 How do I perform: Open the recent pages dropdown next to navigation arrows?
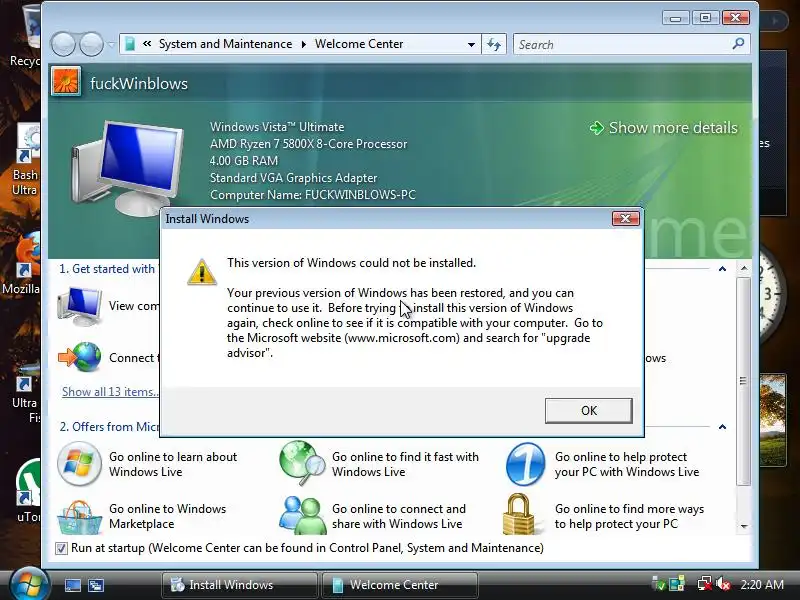[x=111, y=45]
